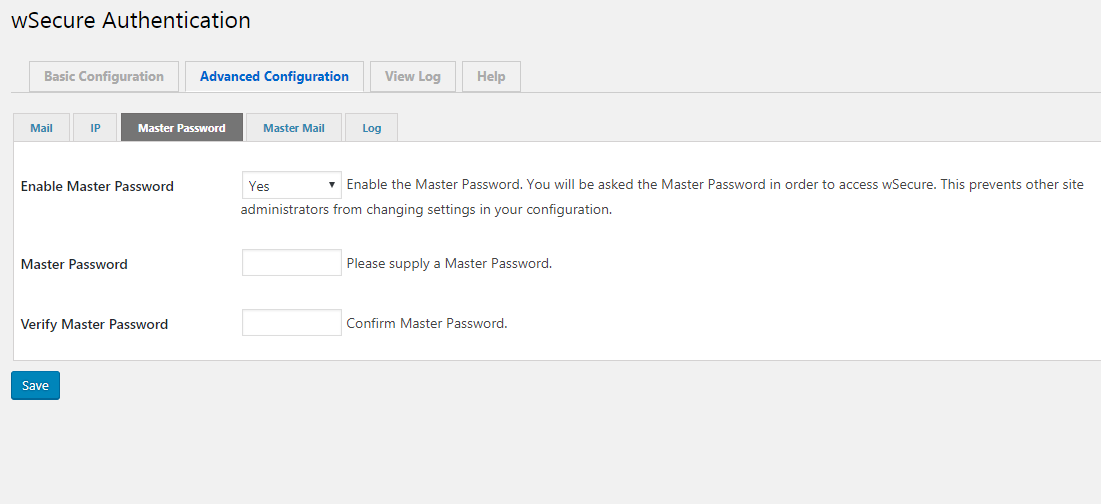Screen dimensions: 1101x504
Task: Open the Master Mail sub-tab
Action: tap(294, 128)
